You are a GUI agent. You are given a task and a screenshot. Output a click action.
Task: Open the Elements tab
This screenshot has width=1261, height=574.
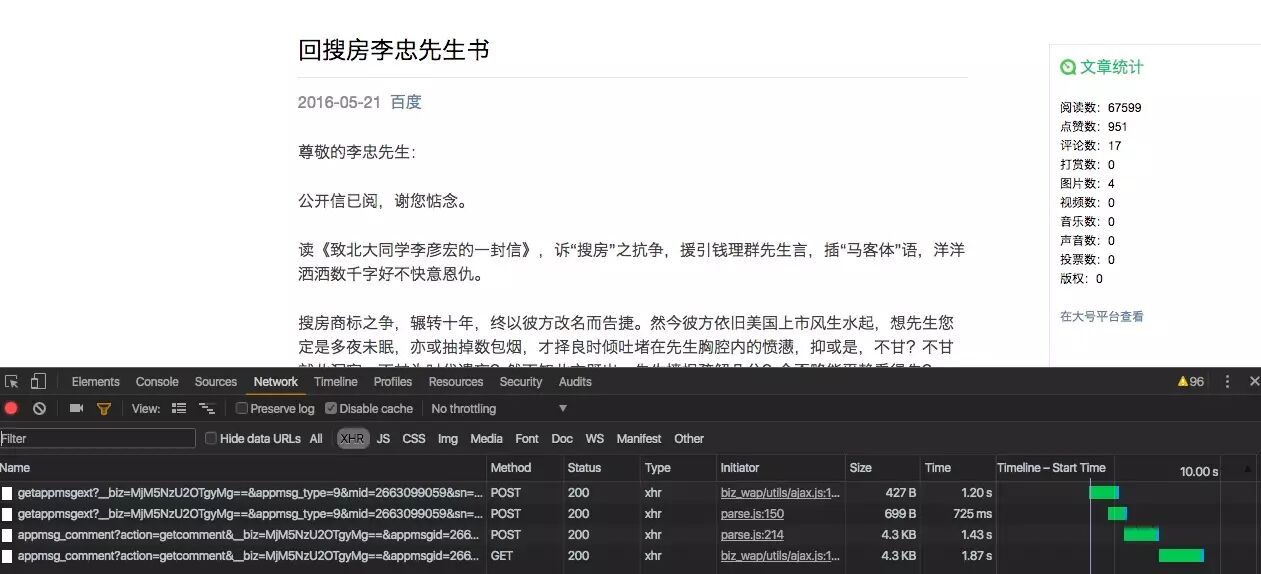(x=95, y=381)
